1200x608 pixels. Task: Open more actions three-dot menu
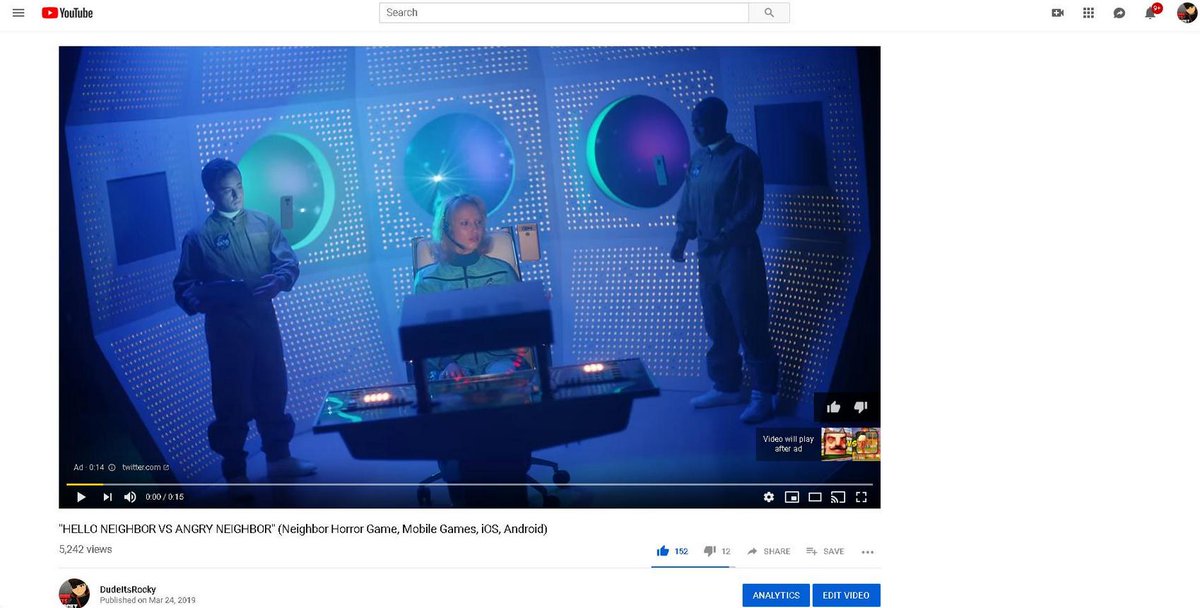[867, 552]
